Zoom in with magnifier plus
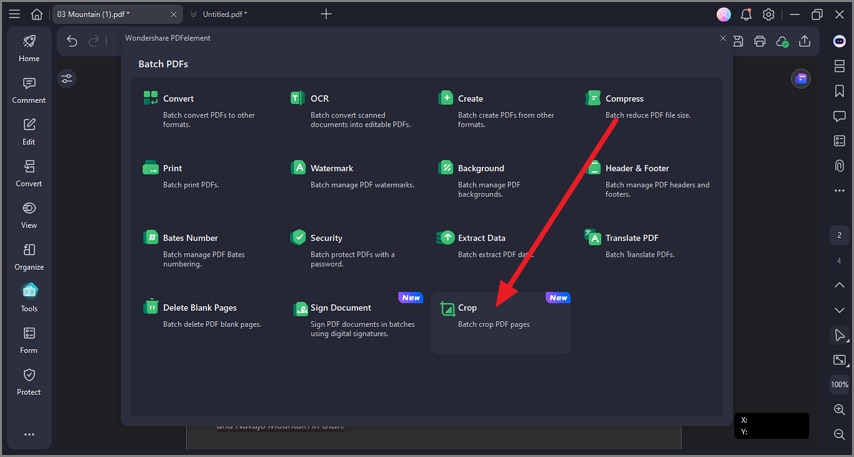The width and height of the screenshot is (854, 457). click(839, 410)
